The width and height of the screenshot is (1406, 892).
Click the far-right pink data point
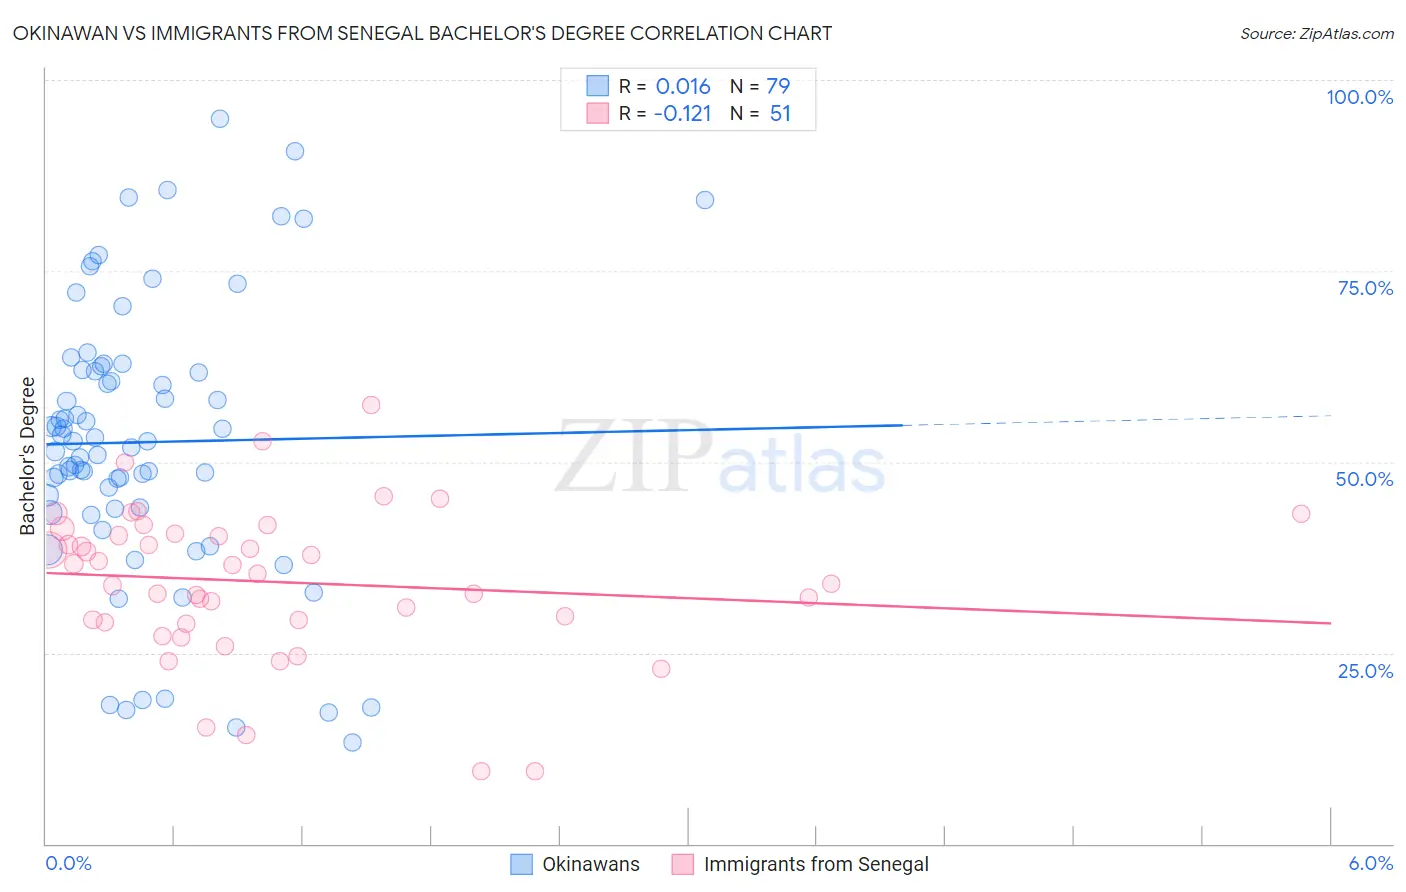(1301, 514)
